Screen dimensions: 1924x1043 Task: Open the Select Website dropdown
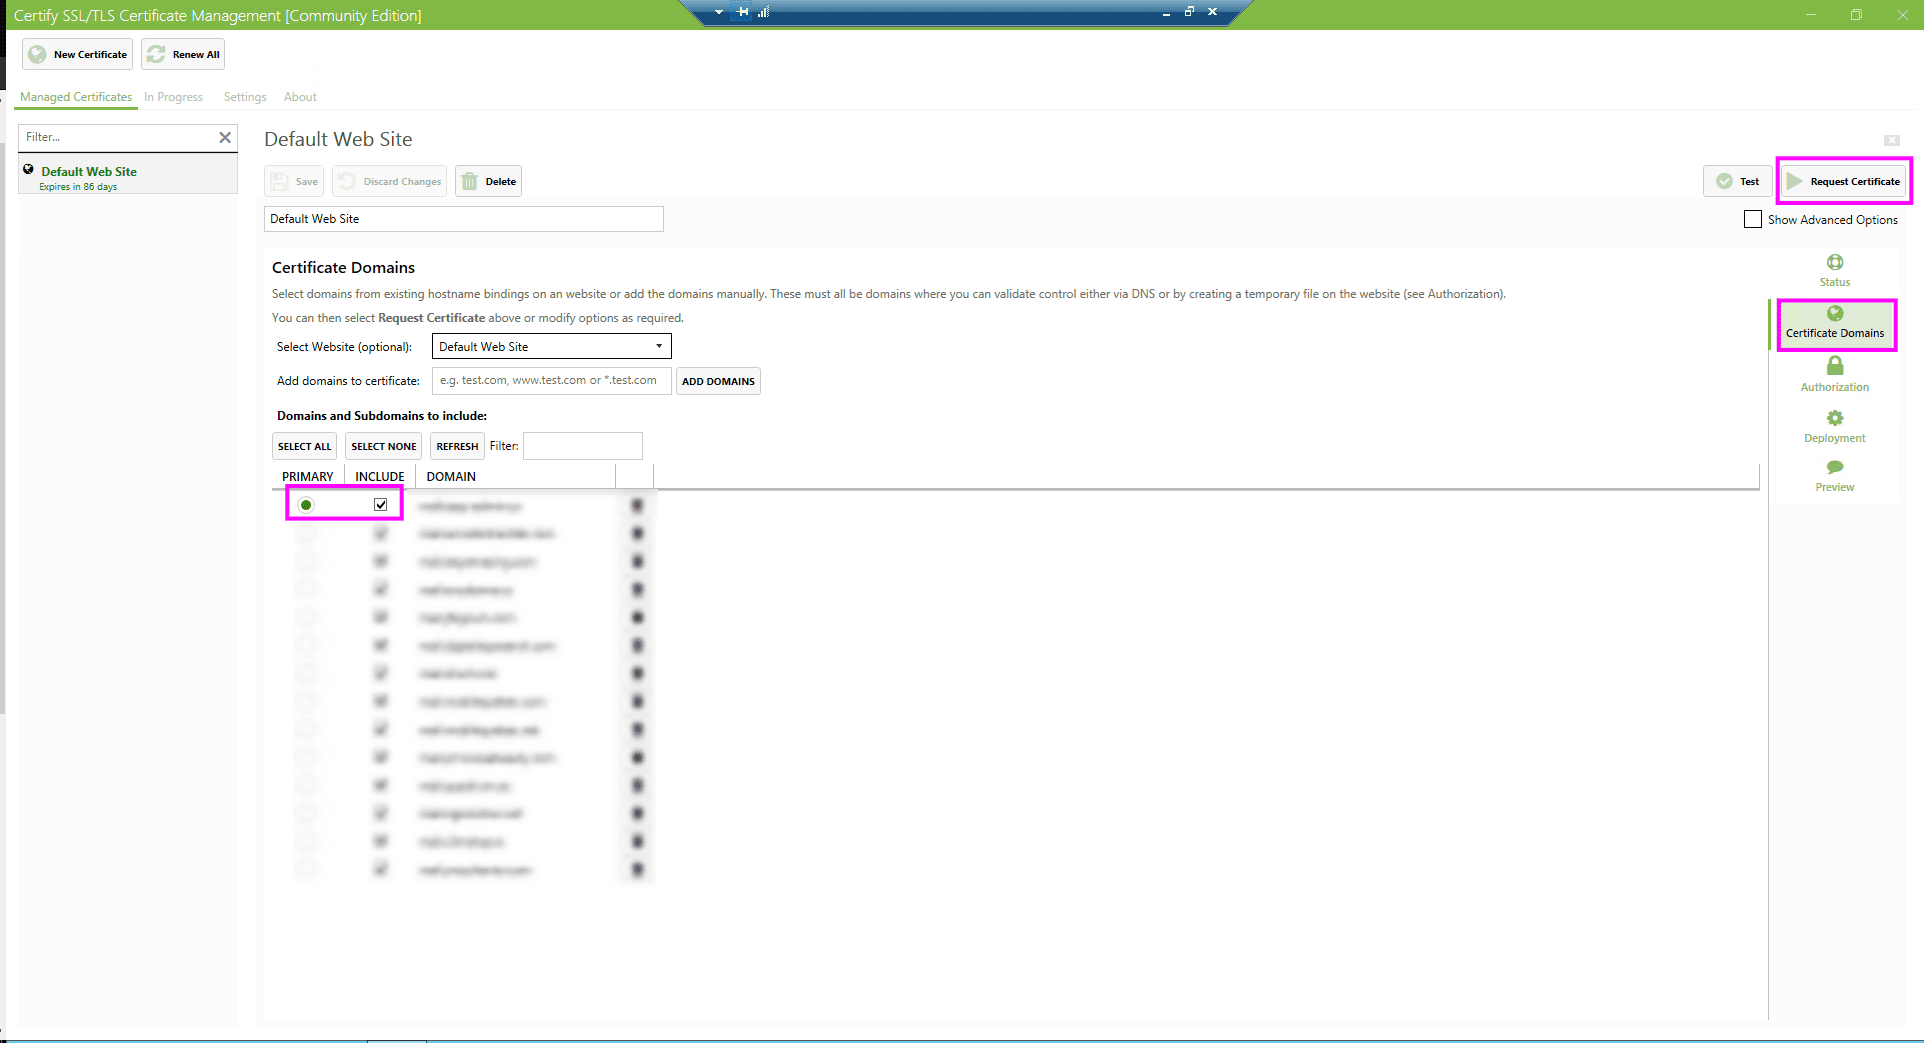pyautogui.click(x=551, y=346)
